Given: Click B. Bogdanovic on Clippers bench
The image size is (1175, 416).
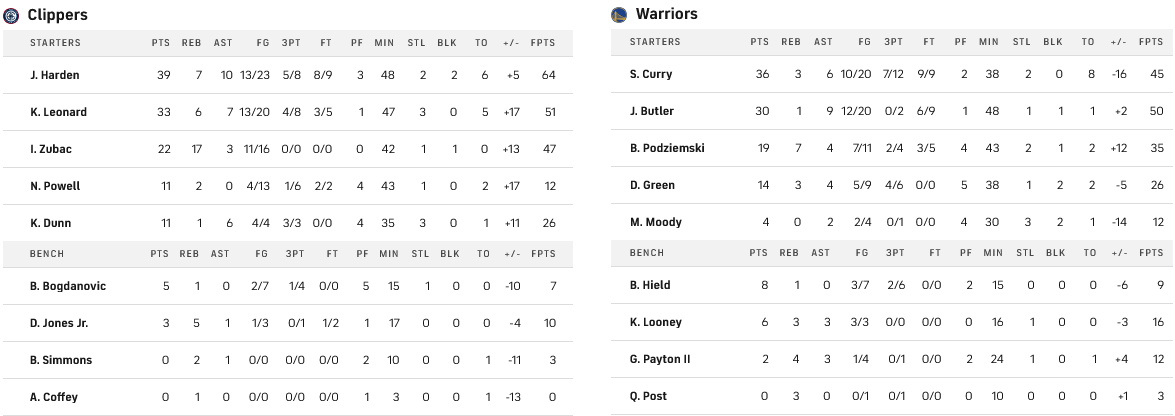Looking at the screenshot, I should (68, 286).
